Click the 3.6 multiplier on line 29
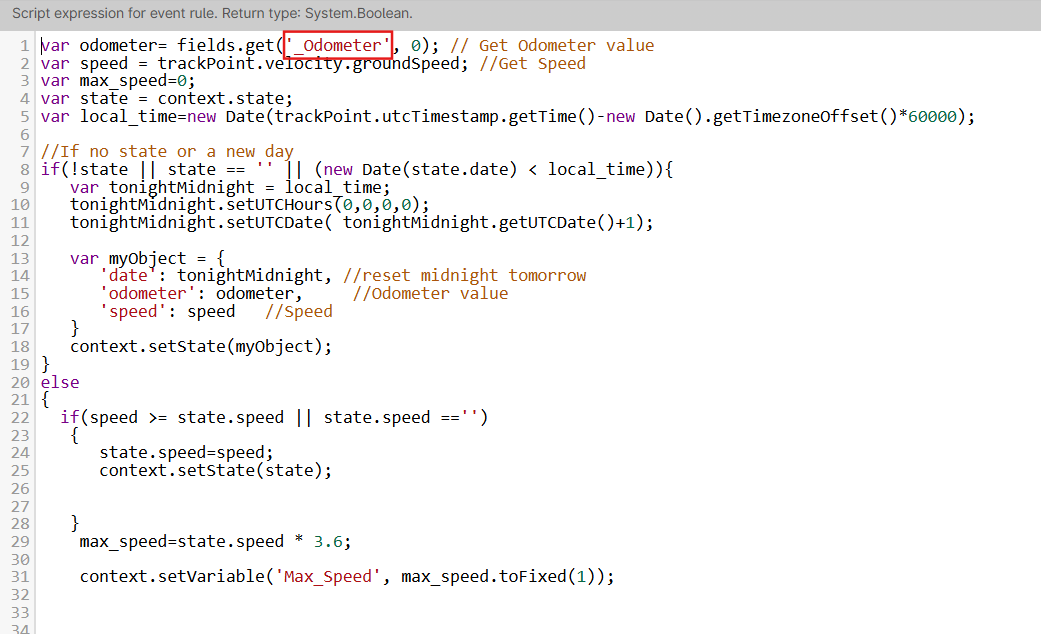 click(x=328, y=541)
